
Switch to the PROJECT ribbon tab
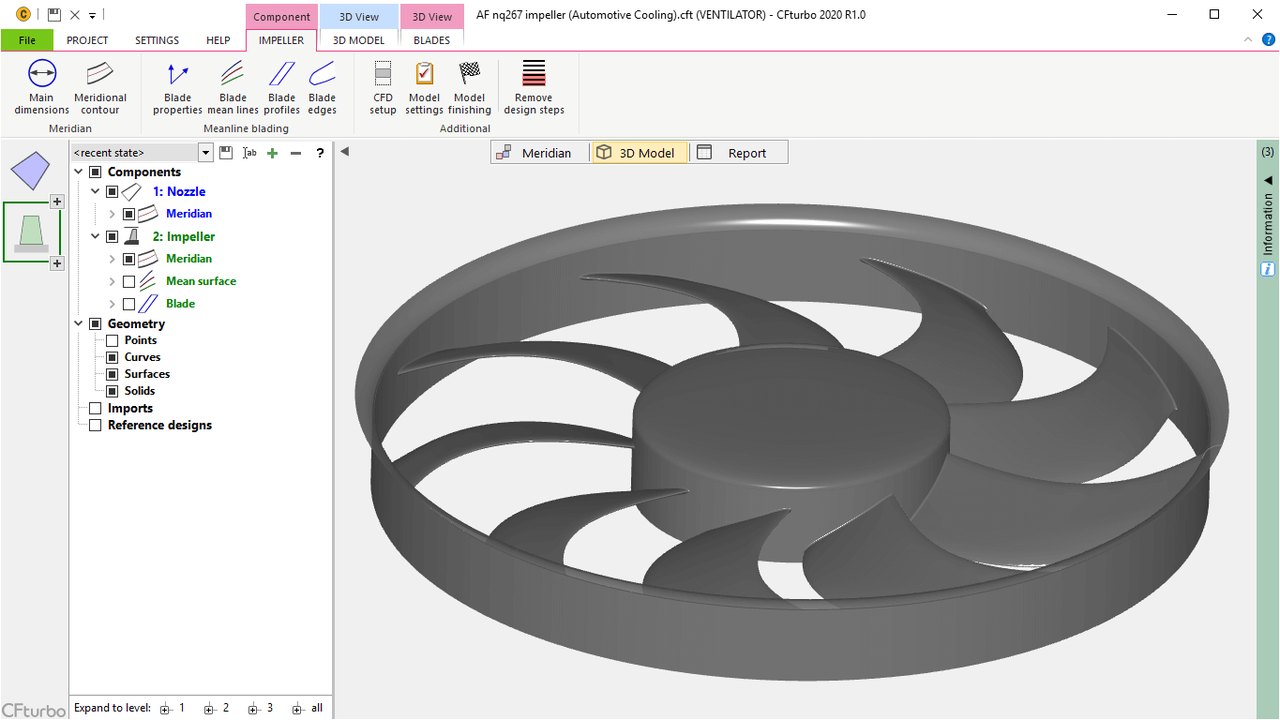click(x=87, y=40)
